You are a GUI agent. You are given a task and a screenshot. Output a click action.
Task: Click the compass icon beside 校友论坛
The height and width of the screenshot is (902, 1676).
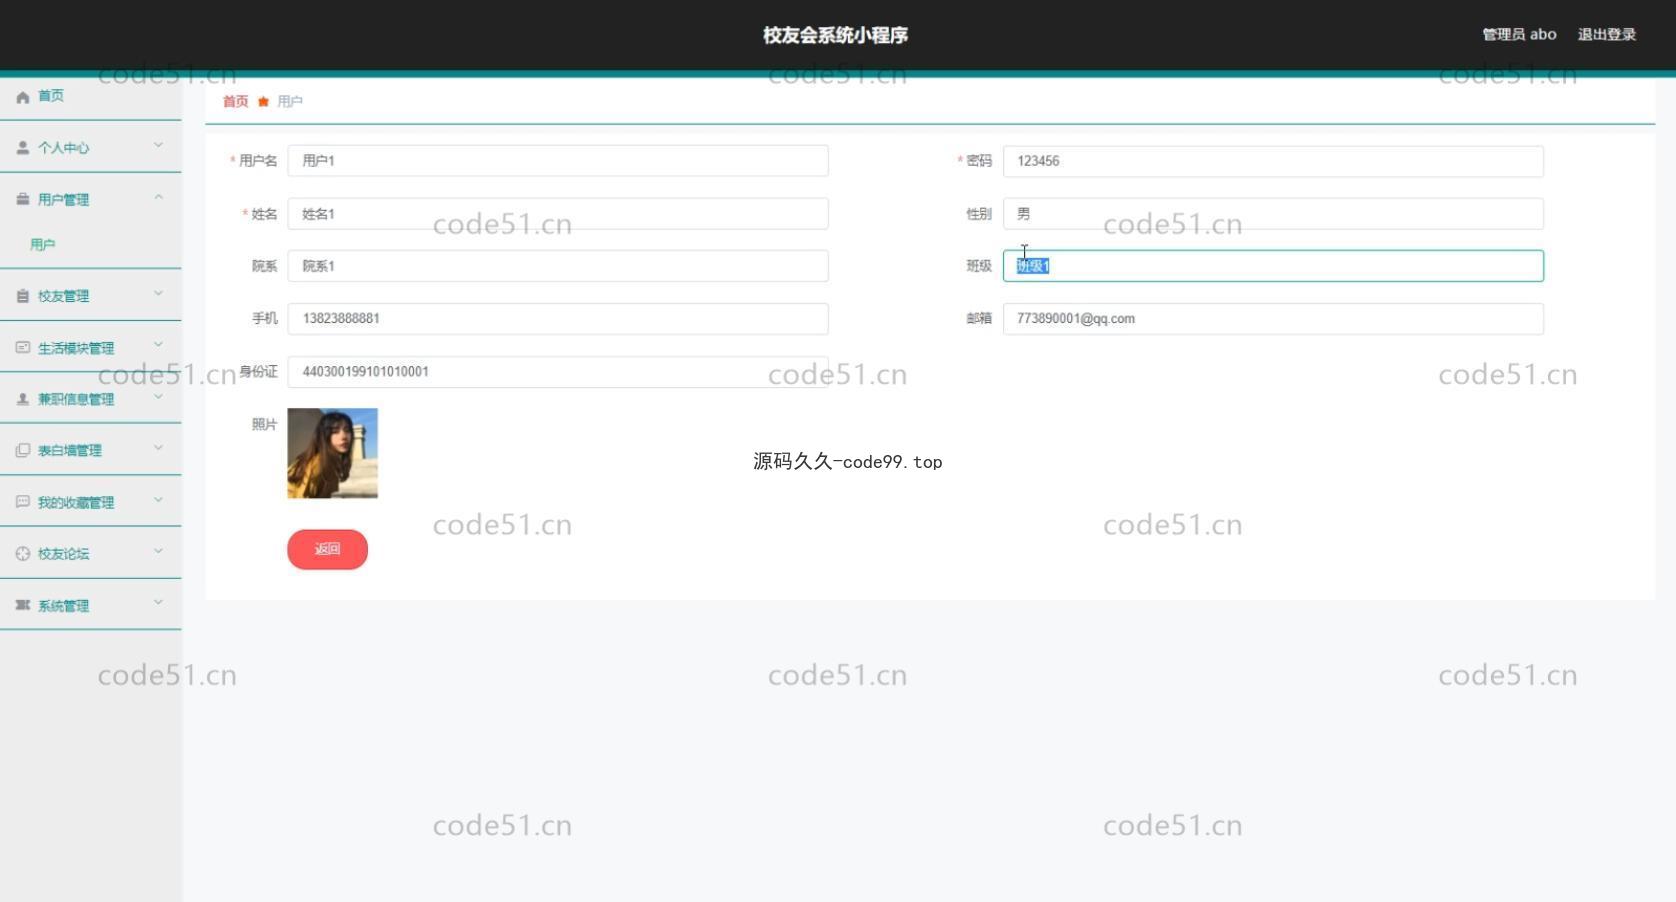tap(23, 554)
